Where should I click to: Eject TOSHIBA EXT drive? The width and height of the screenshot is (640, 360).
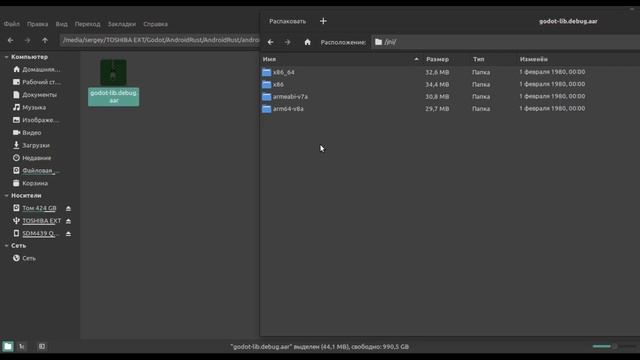click(x=68, y=221)
